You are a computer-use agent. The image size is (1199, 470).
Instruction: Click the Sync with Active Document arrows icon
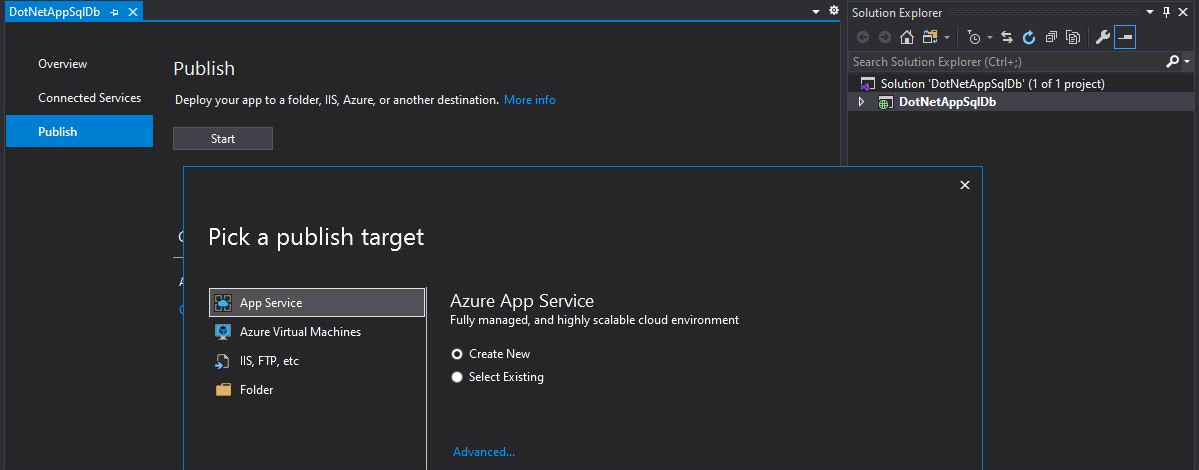(x=1007, y=38)
